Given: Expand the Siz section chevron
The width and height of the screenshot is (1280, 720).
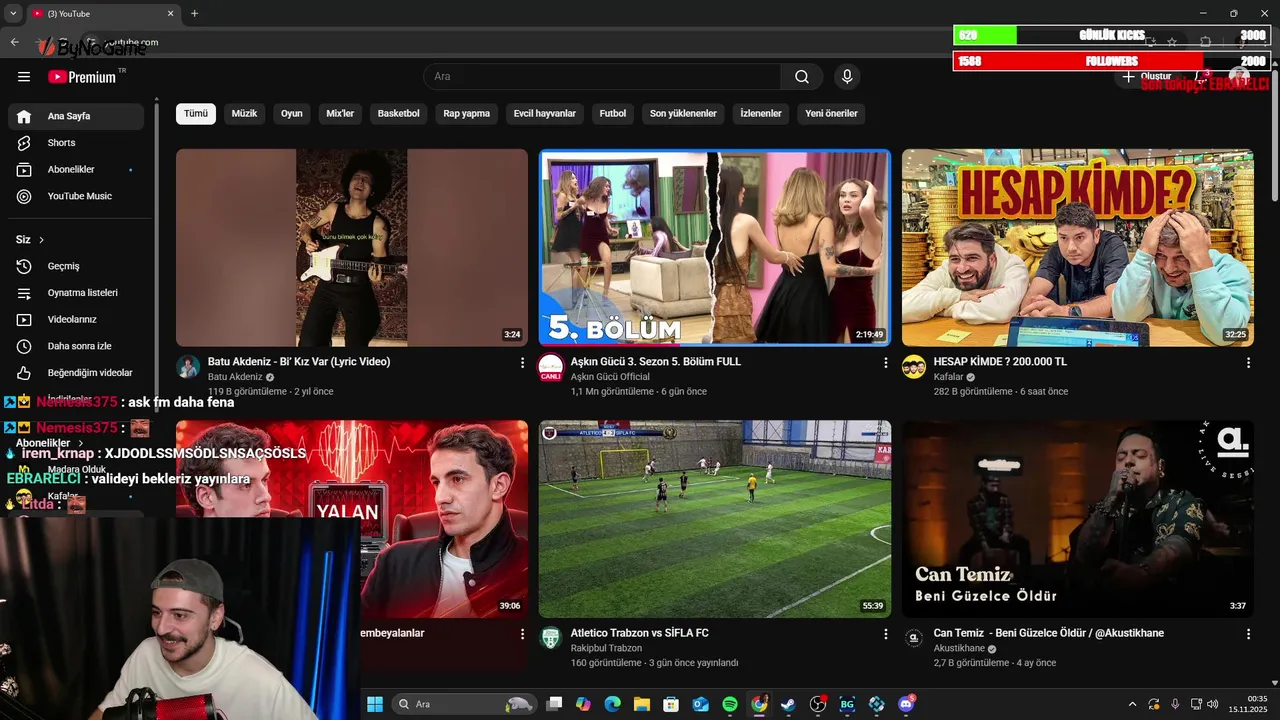Looking at the screenshot, I should point(41,240).
